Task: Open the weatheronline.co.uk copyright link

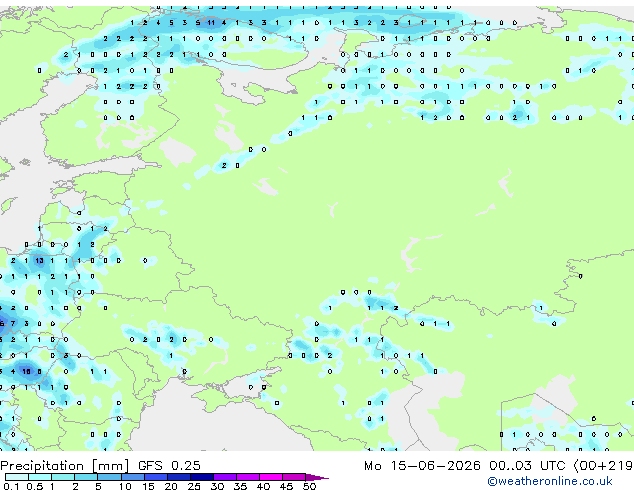Action: pyautogui.click(x=549, y=481)
